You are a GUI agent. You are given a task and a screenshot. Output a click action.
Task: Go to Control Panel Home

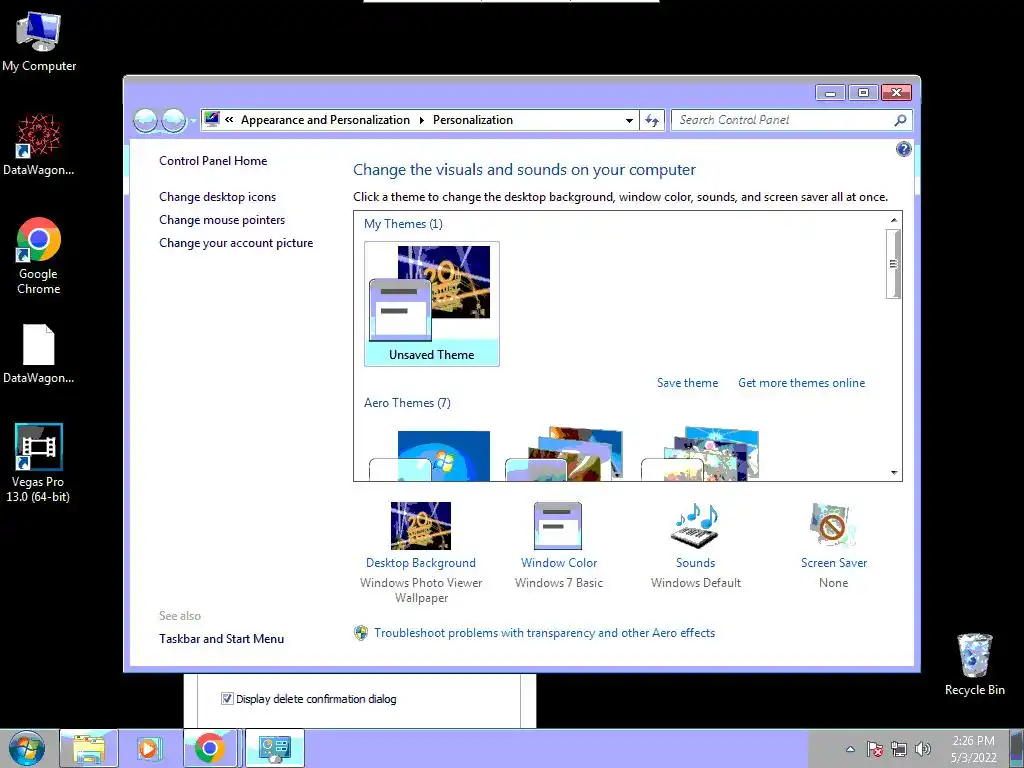(x=213, y=161)
